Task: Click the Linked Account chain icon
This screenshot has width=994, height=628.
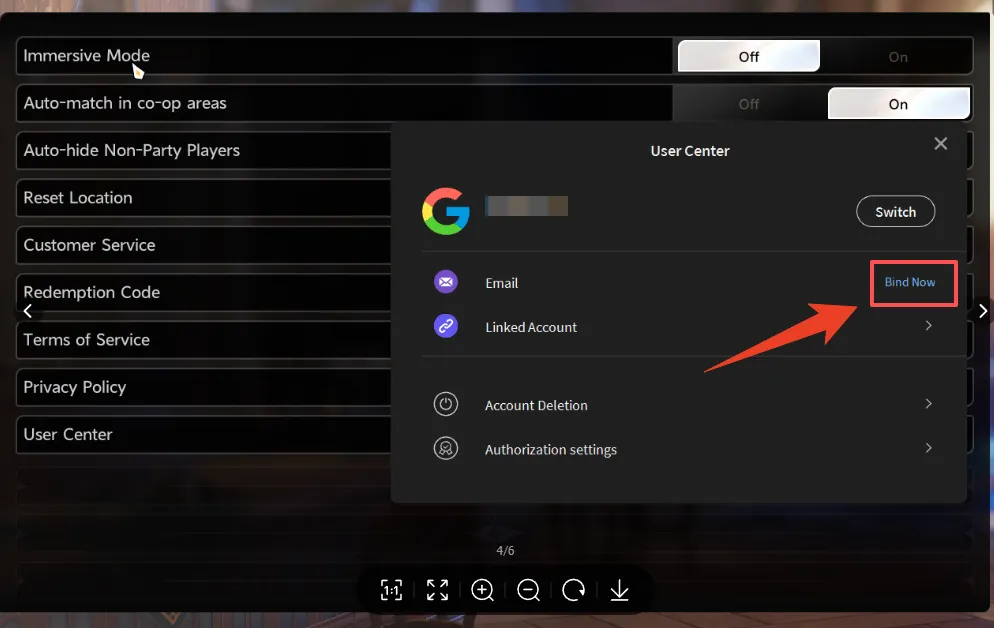Action: pyautogui.click(x=446, y=327)
